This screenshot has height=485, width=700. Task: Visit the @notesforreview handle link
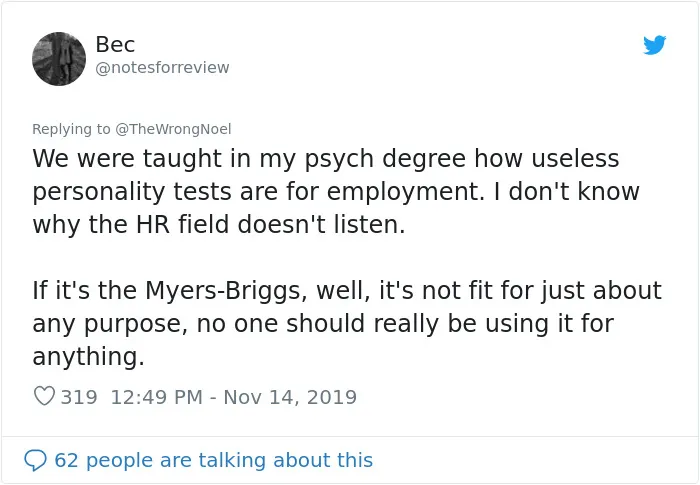pos(162,67)
